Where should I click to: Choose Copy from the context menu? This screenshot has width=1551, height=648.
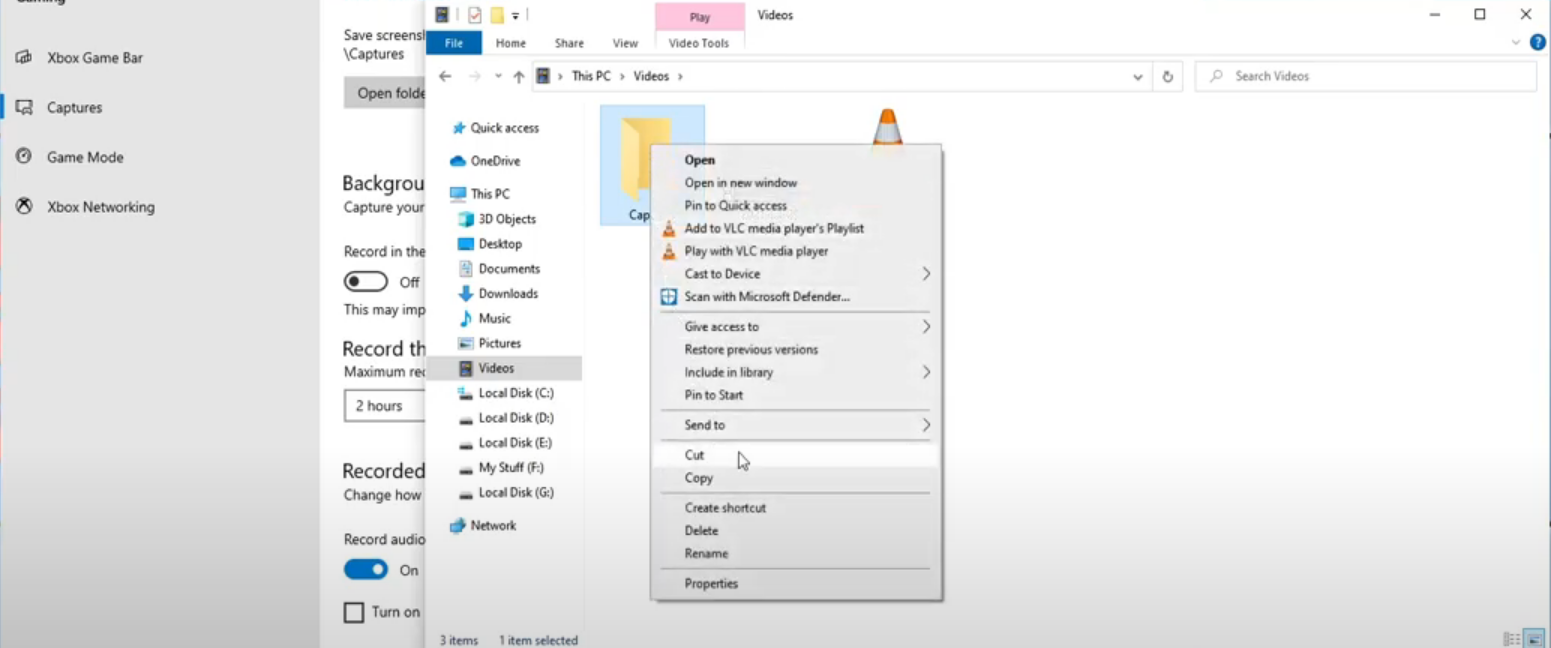tap(796, 478)
